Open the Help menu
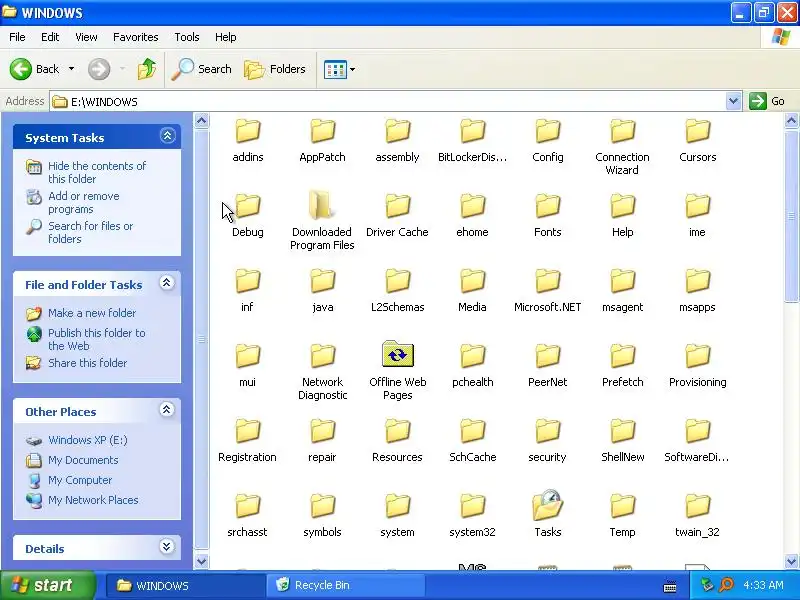Screen dimensions: 800x600 coord(226,37)
